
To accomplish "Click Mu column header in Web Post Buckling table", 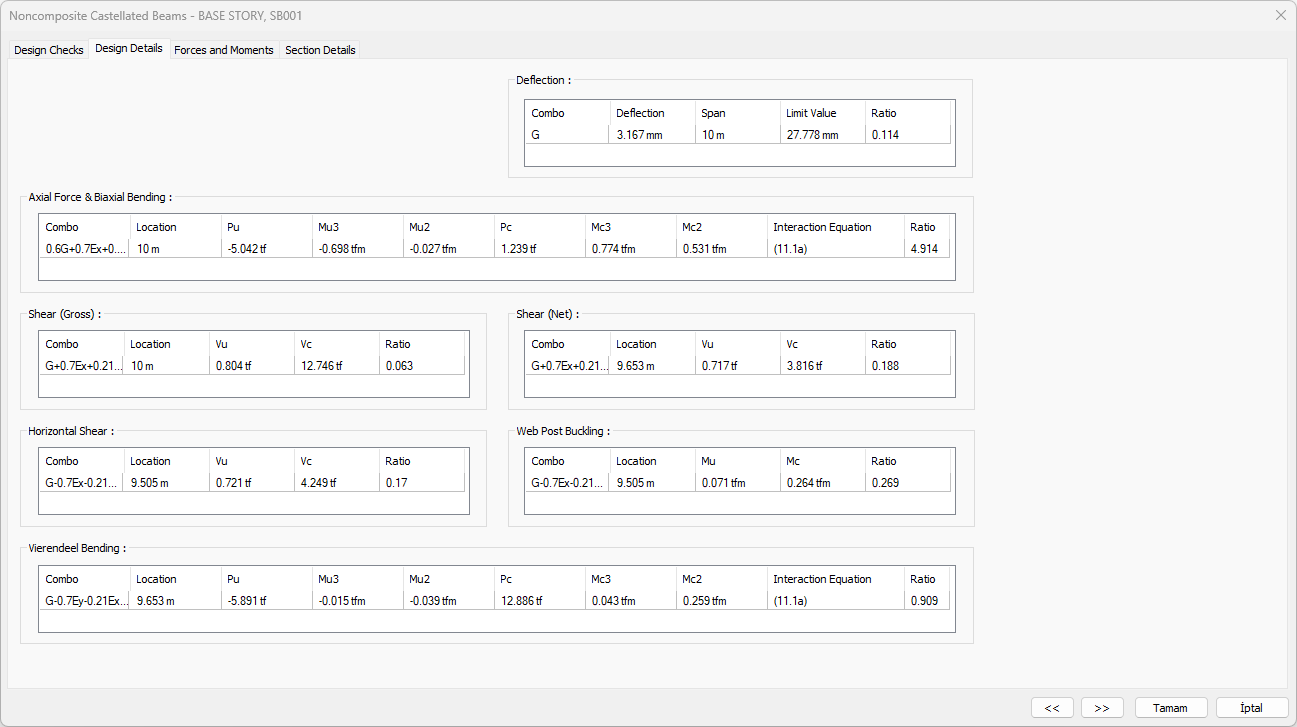I will (x=708, y=461).
